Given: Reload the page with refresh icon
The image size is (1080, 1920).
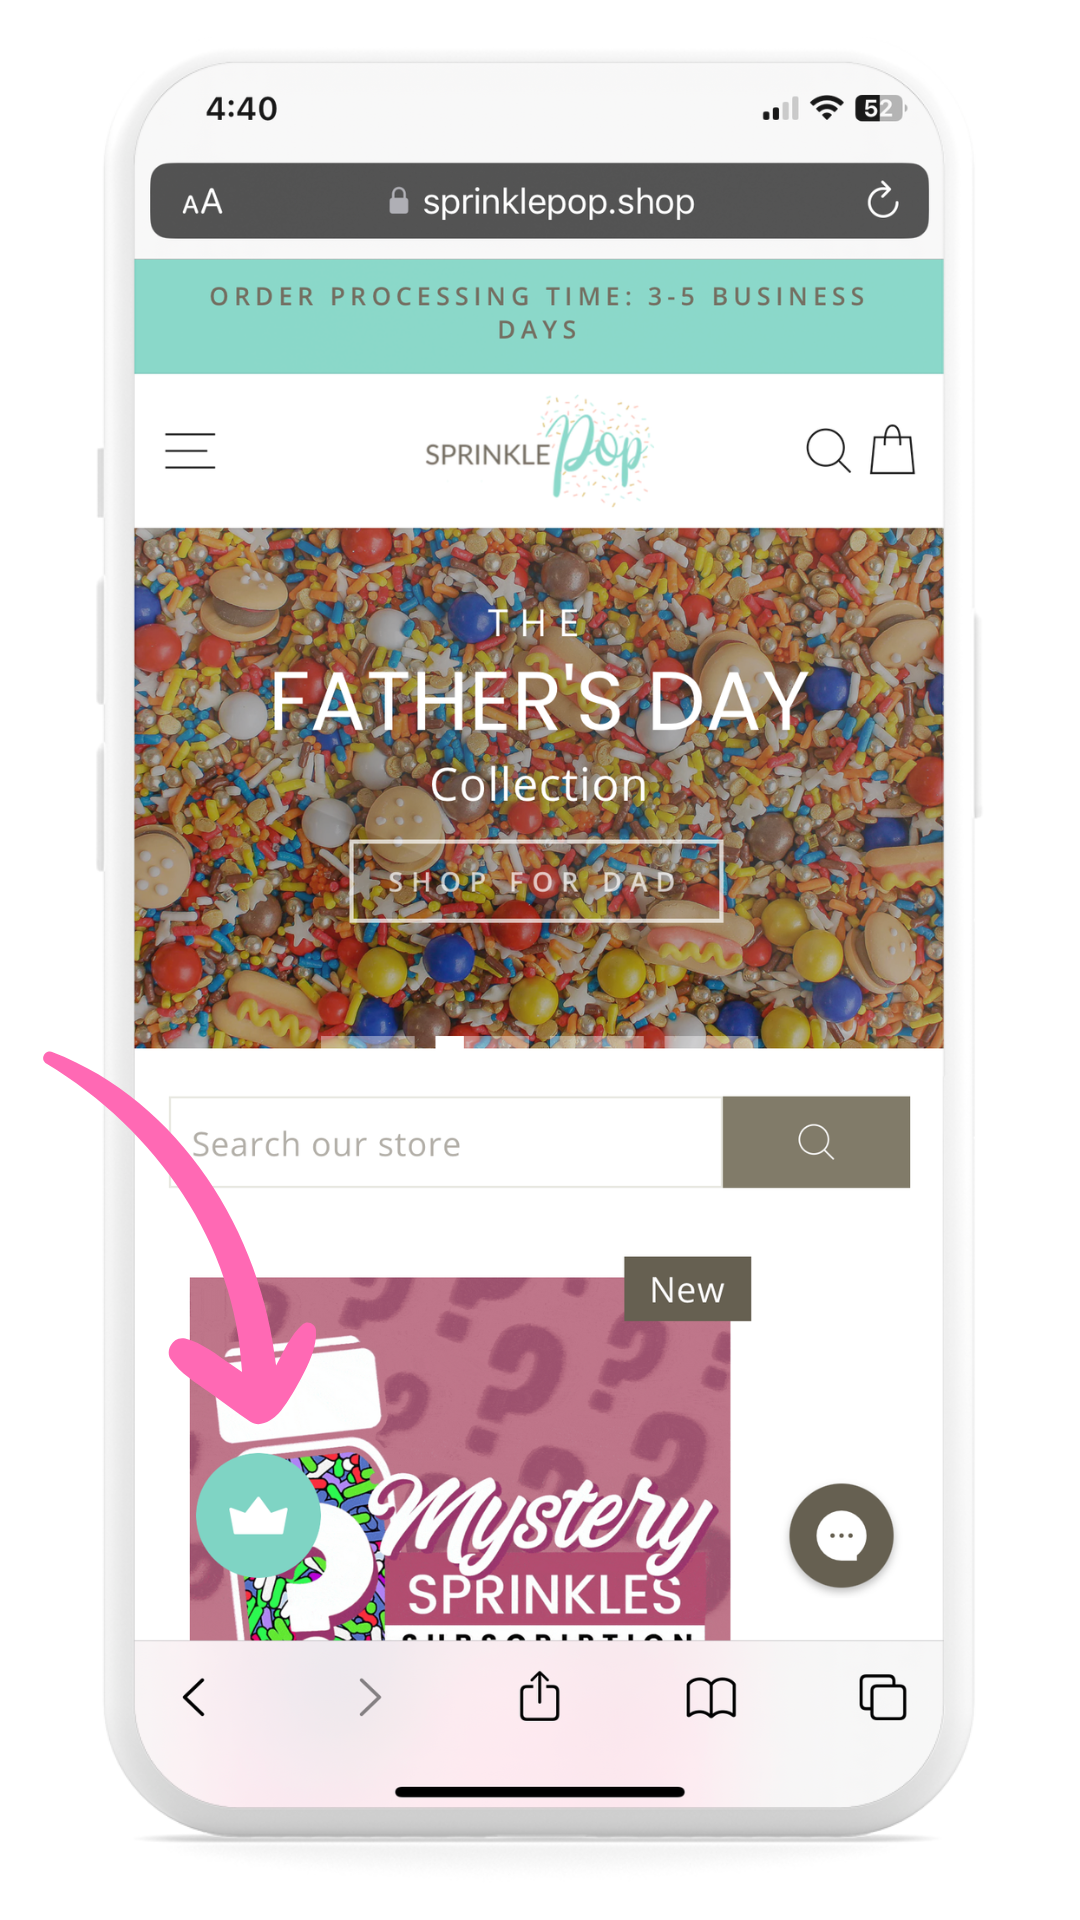Looking at the screenshot, I should coord(882,201).
